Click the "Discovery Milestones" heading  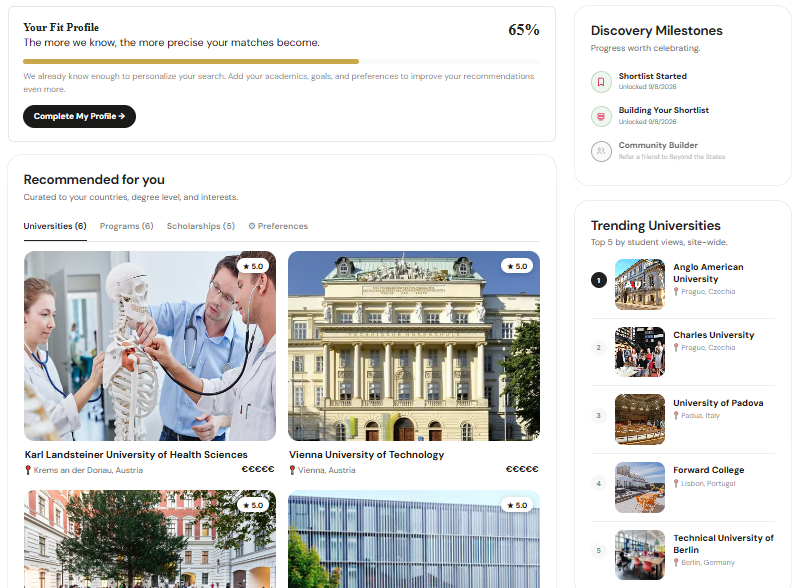click(657, 31)
